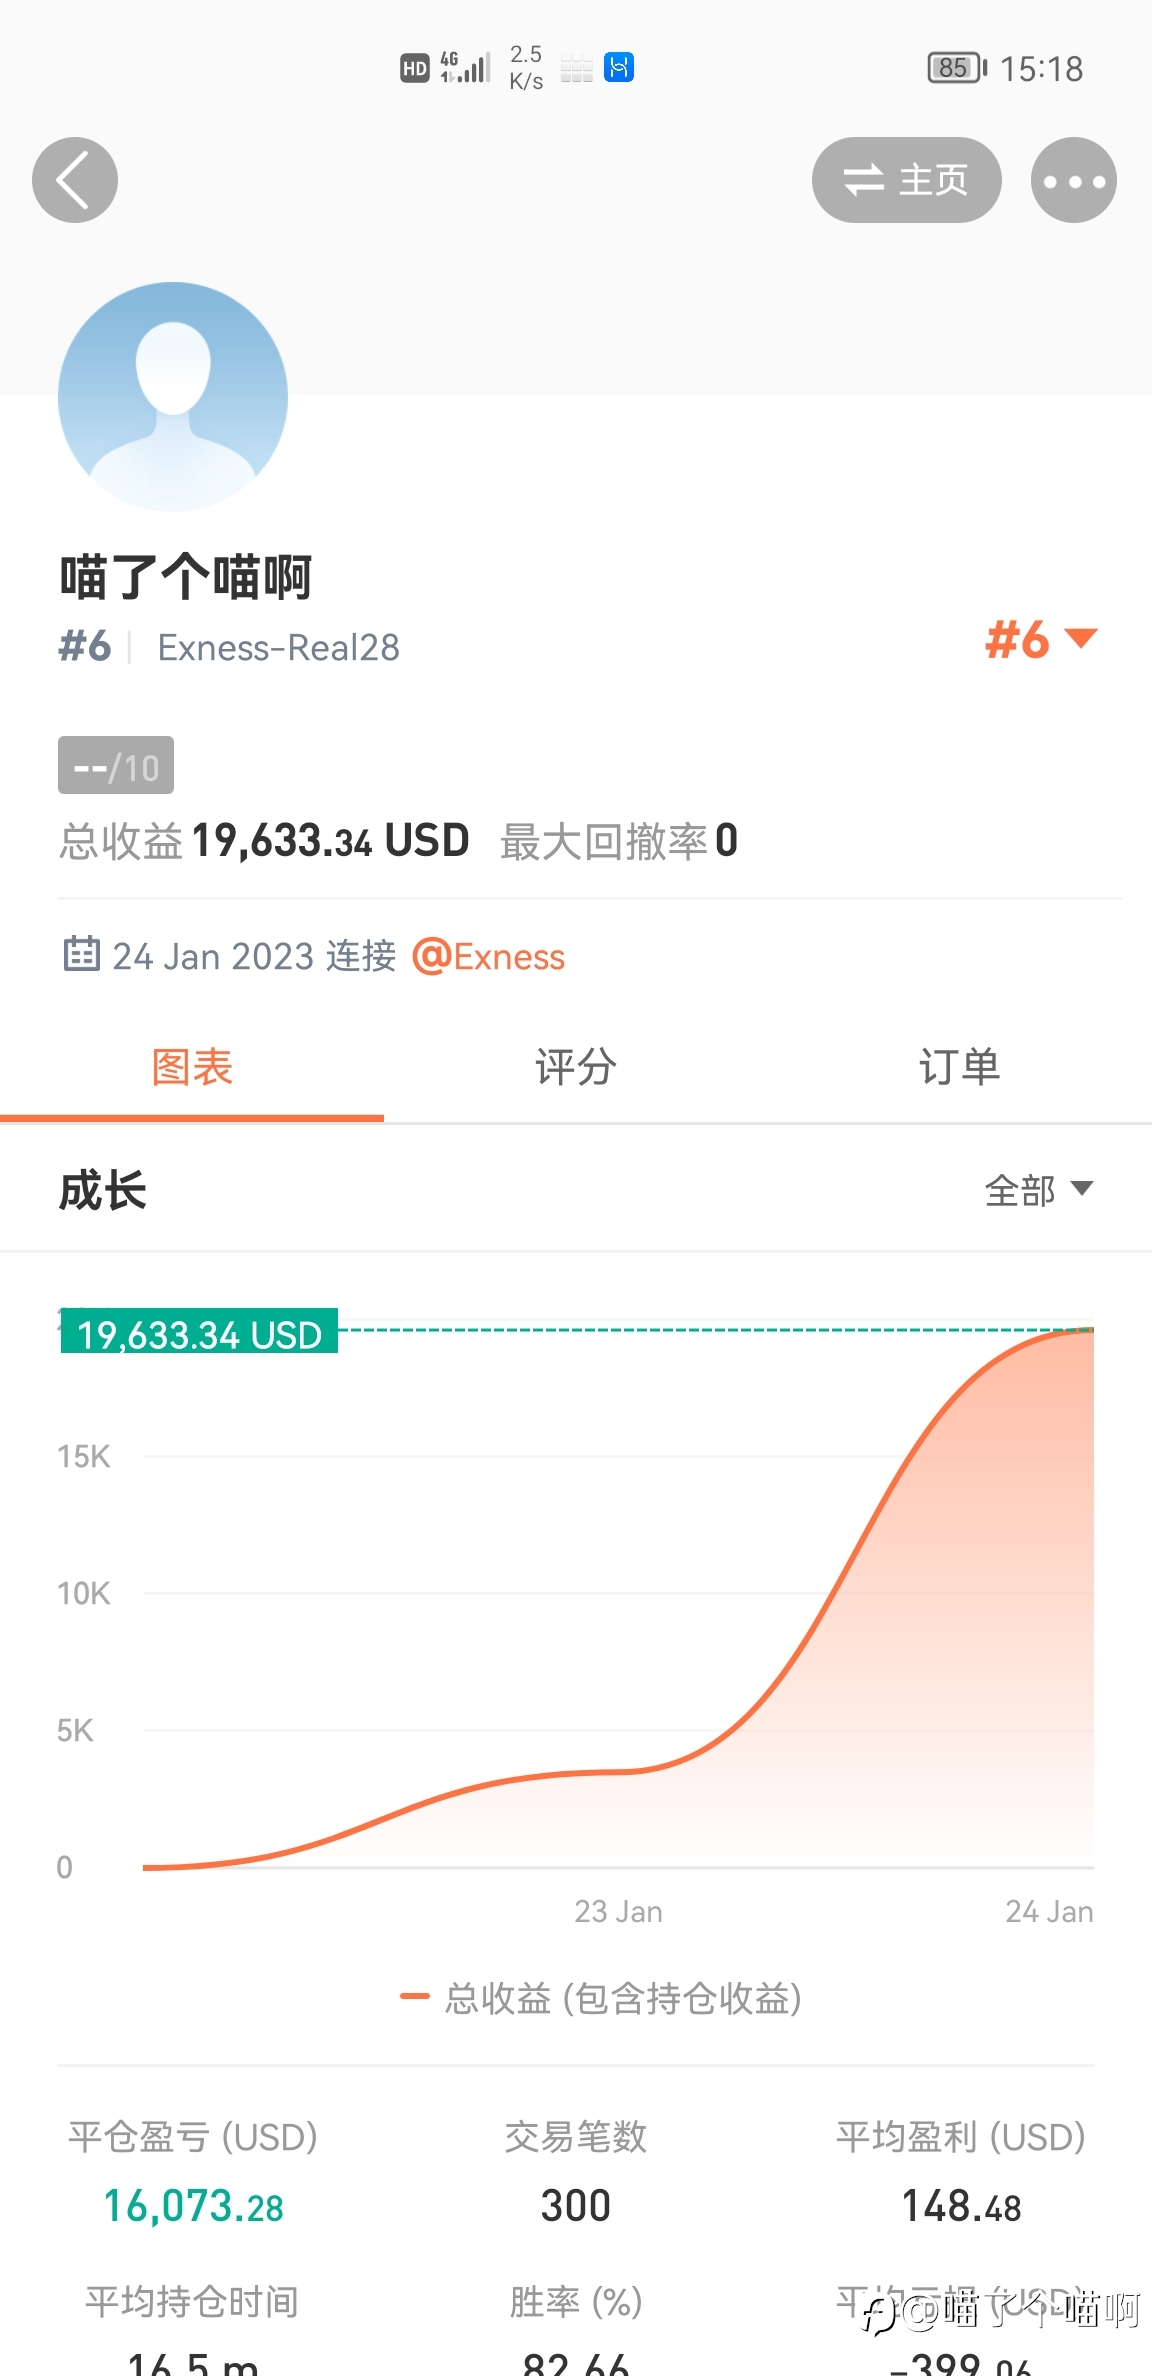Open the @Exness broker link
Screen dimensions: 1152x2376
point(489,957)
